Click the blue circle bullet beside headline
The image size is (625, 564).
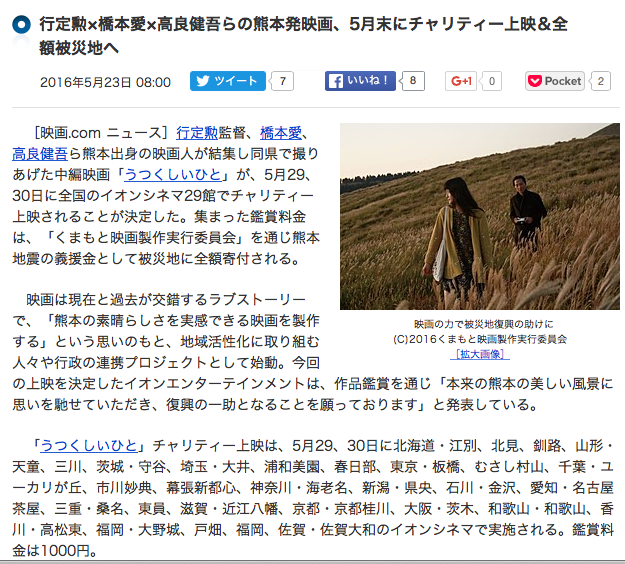(x=22, y=25)
